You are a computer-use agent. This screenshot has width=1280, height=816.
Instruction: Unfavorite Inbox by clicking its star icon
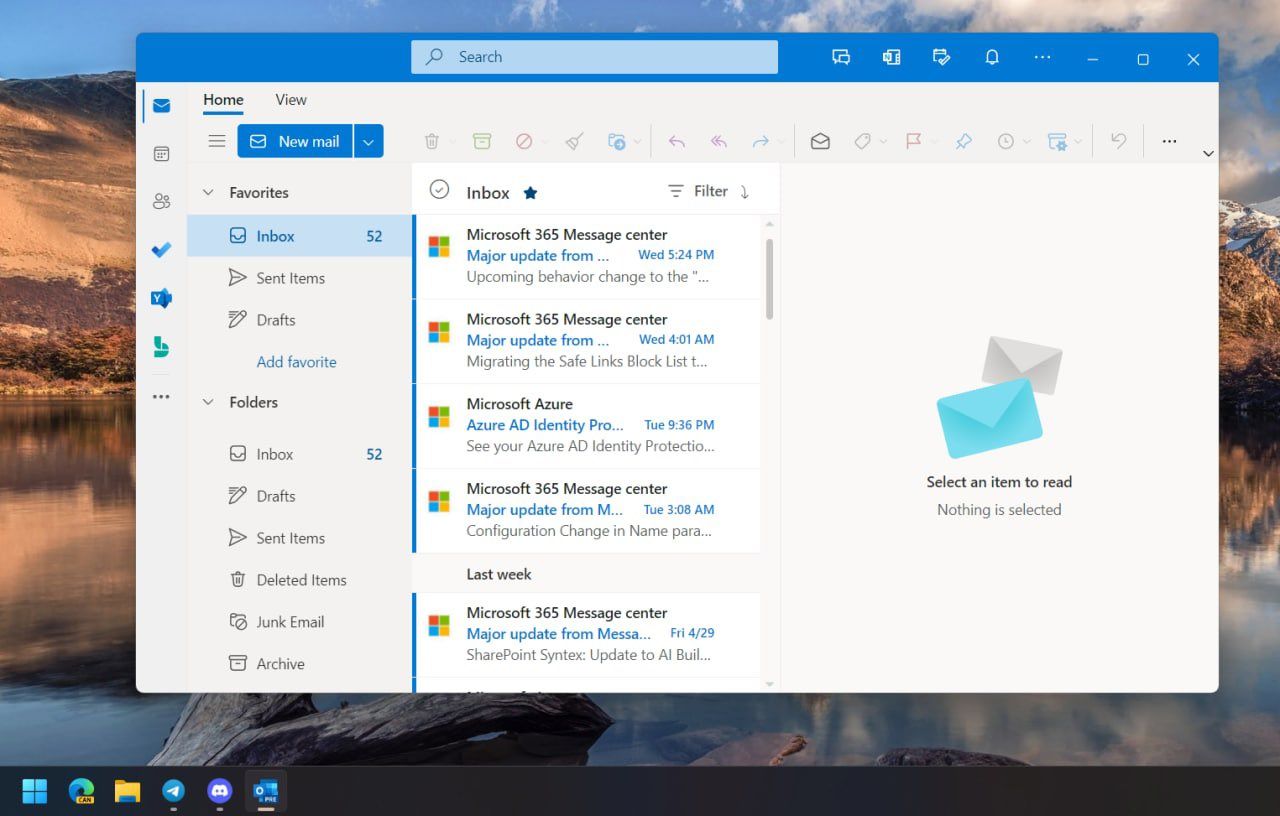530,192
